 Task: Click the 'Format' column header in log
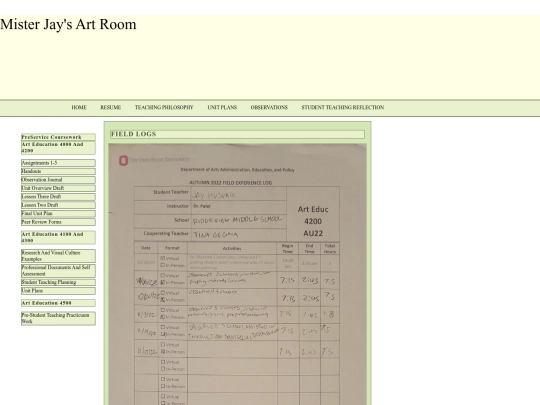pyautogui.click(x=172, y=248)
